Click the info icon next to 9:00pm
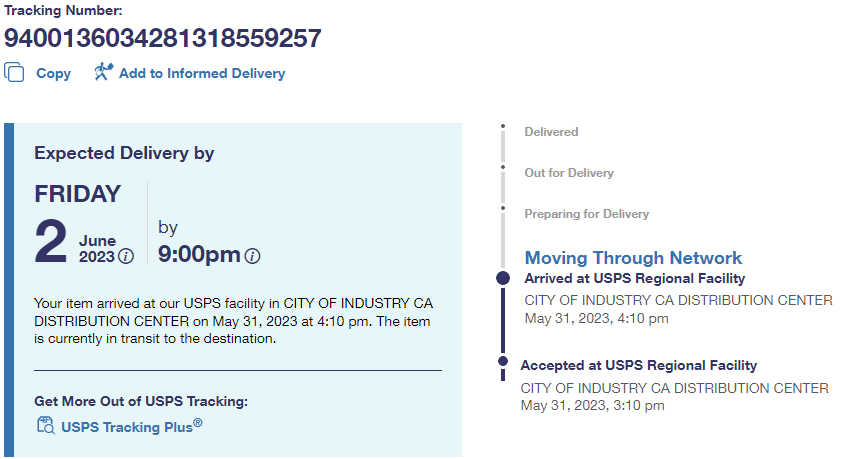Viewport: 861px width, 459px height. point(252,256)
